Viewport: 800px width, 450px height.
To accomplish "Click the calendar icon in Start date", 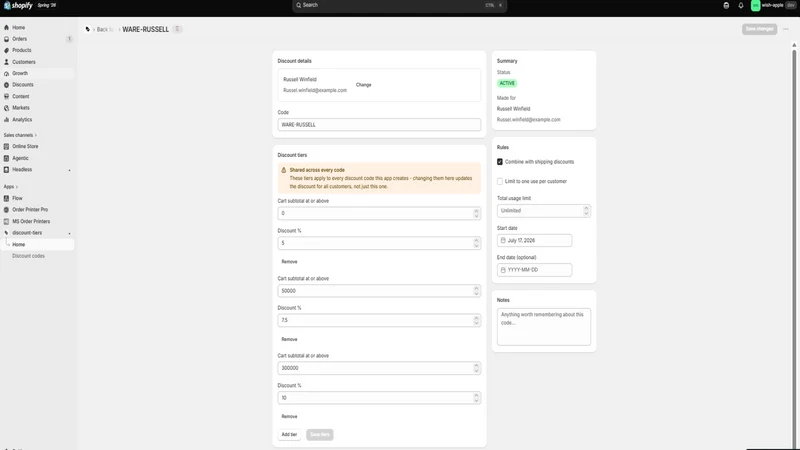I will coord(503,240).
